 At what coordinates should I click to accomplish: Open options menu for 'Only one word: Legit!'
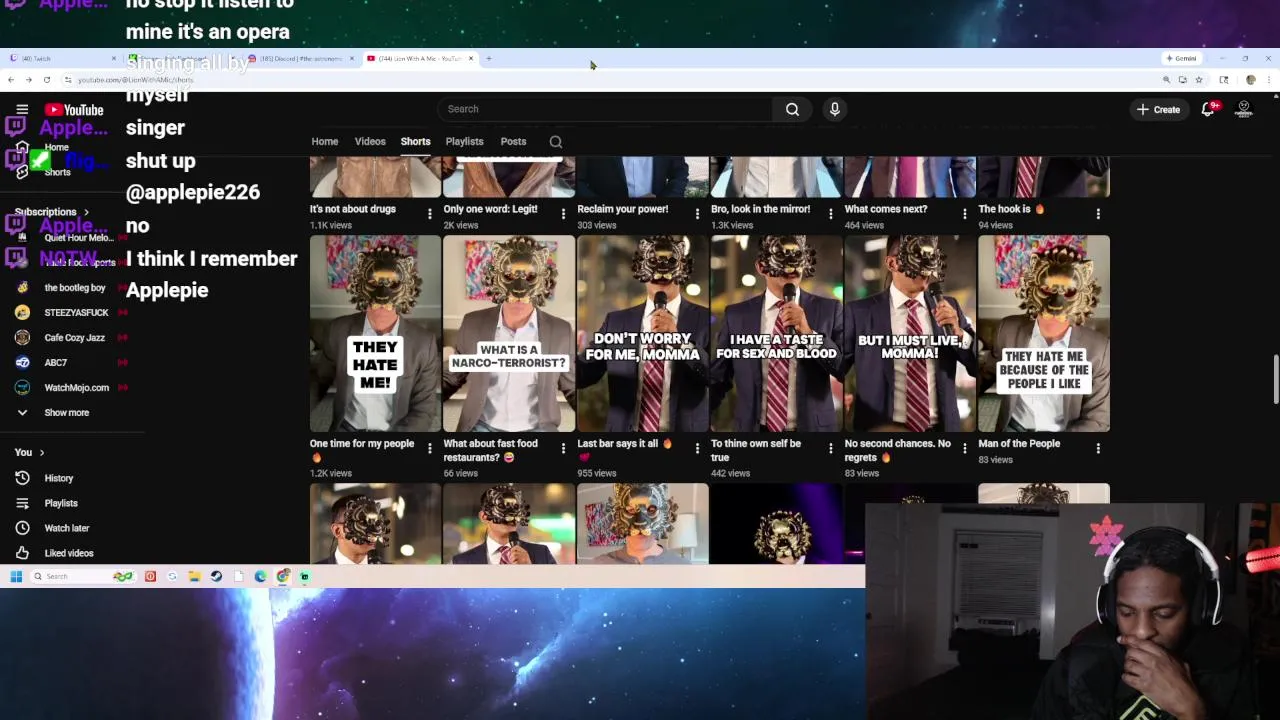tap(563, 213)
